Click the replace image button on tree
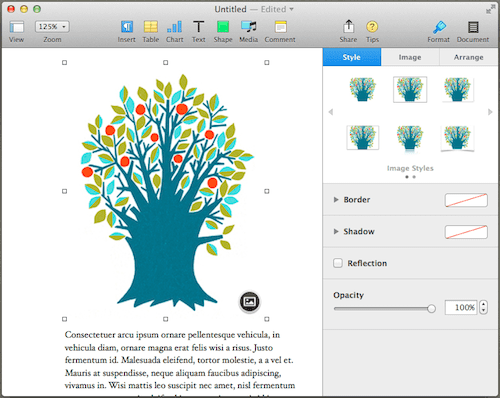 coord(250,301)
